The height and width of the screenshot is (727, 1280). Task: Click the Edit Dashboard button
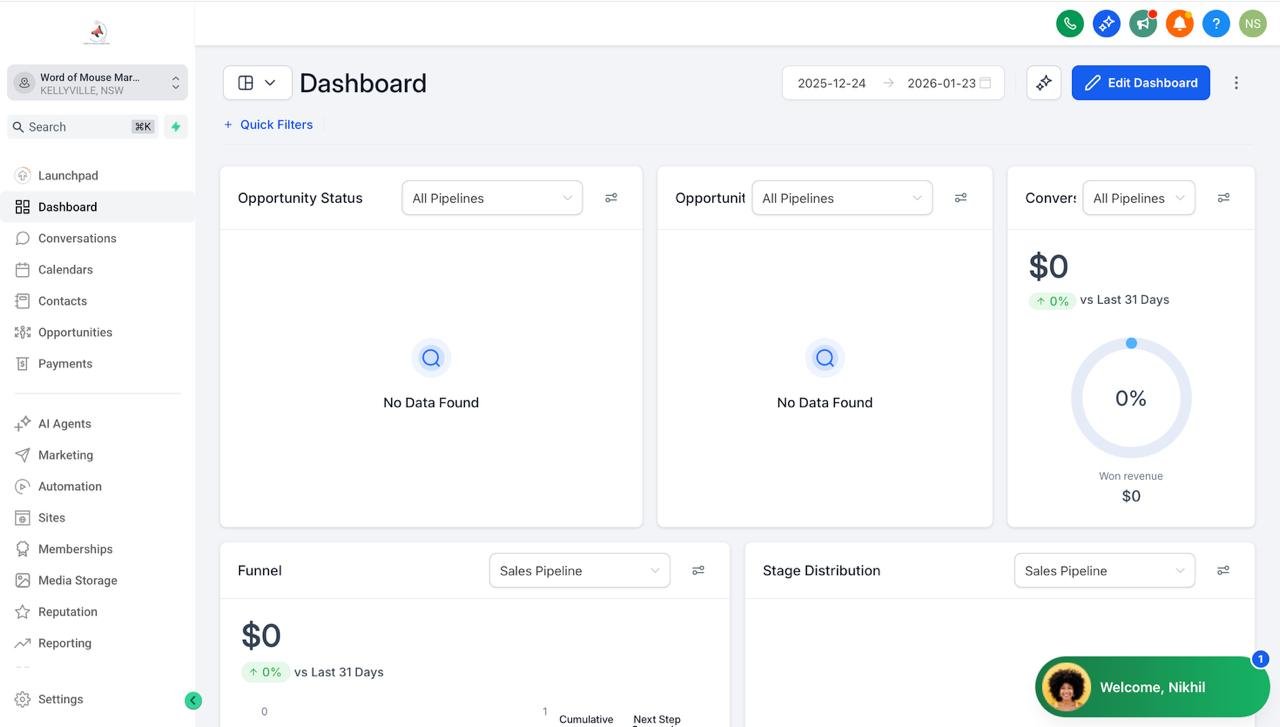pyautogui.click(x=1140, y=83)
